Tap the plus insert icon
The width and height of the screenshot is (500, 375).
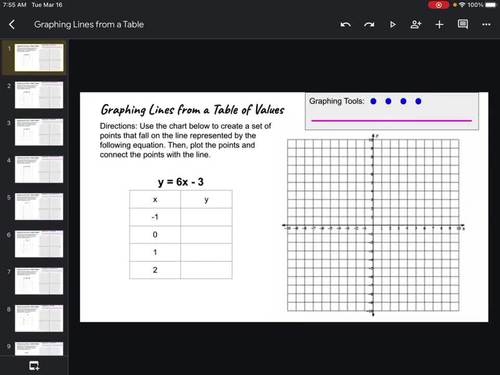pyautogui.click(x=439, y=24)
